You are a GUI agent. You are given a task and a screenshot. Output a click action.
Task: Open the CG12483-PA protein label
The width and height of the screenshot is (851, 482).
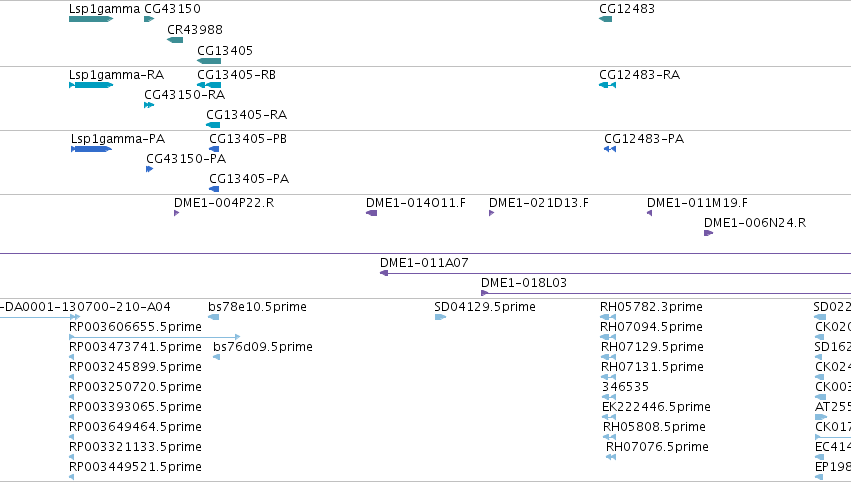pyautogui.click(x=644, y=138)
